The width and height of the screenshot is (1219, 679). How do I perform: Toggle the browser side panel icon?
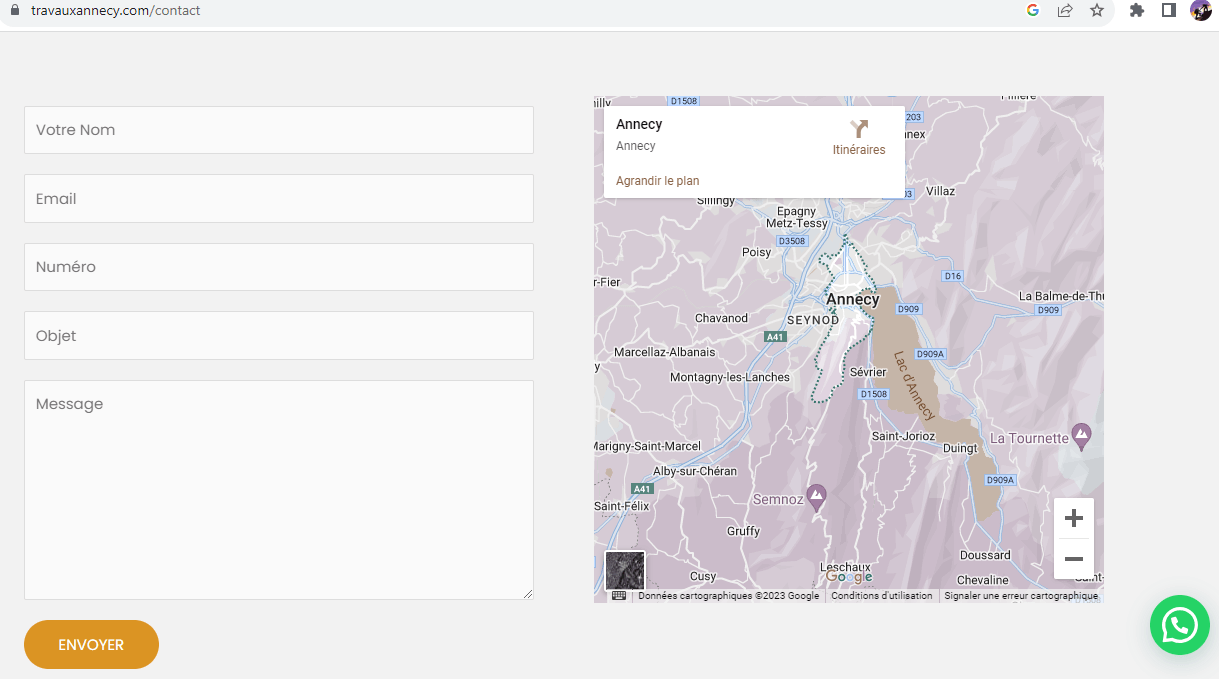click(x=1168, y=10)
